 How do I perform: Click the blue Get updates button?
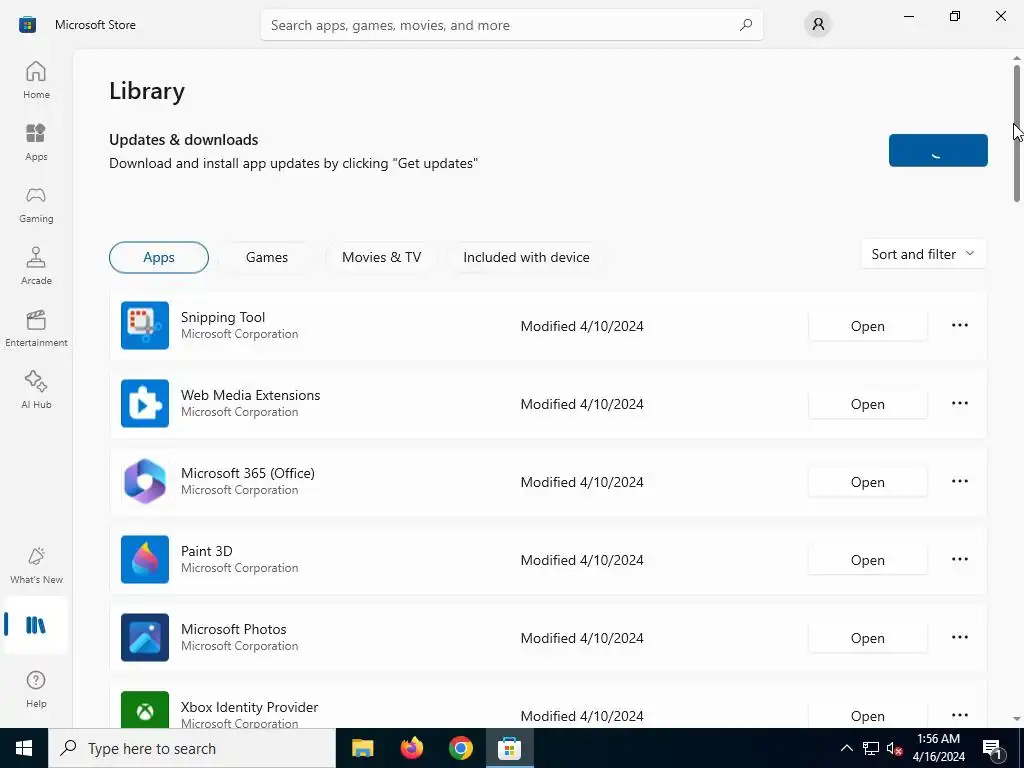click(x=938, y=150)
